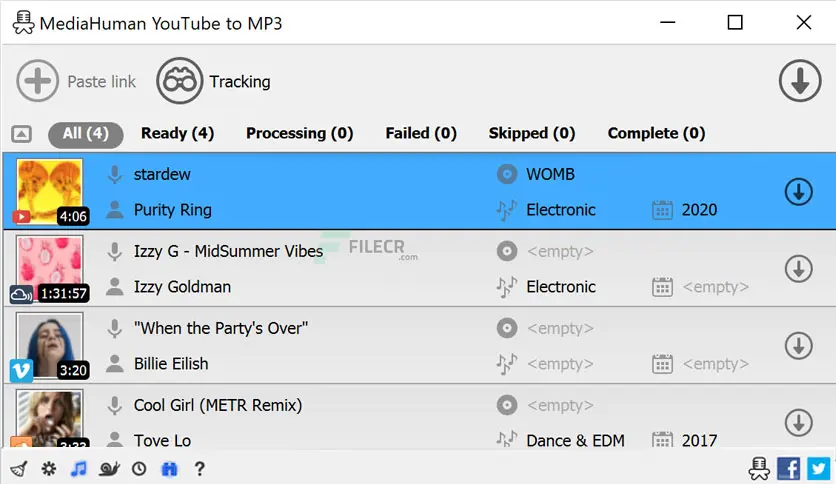Open Tracking with the binoculars icon
Viewport: 836px width, 484px height.
pyautogui.click(x=179, y=81)
